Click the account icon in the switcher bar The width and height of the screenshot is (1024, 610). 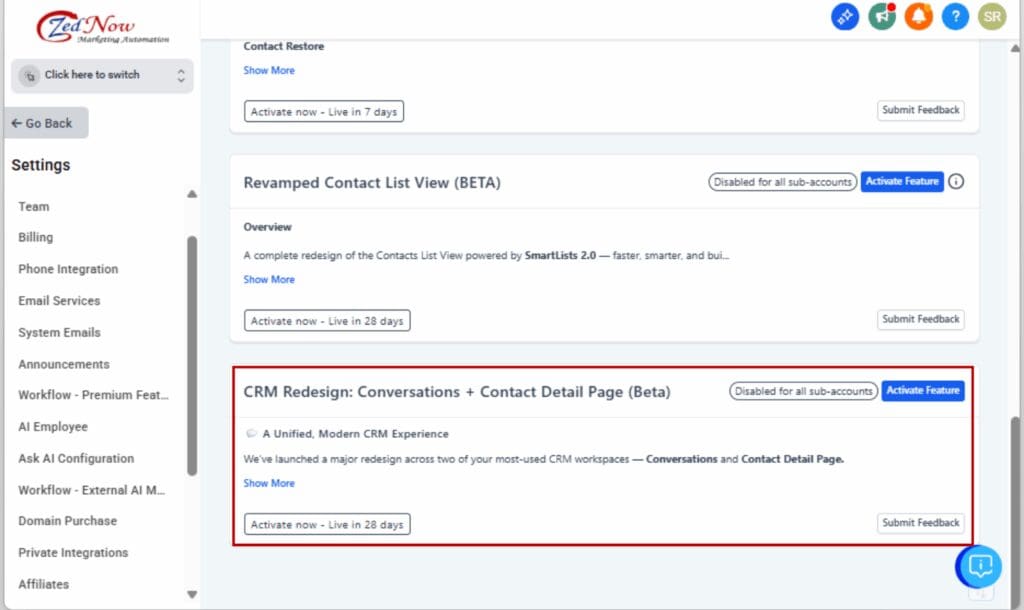[x=27, y=75]
